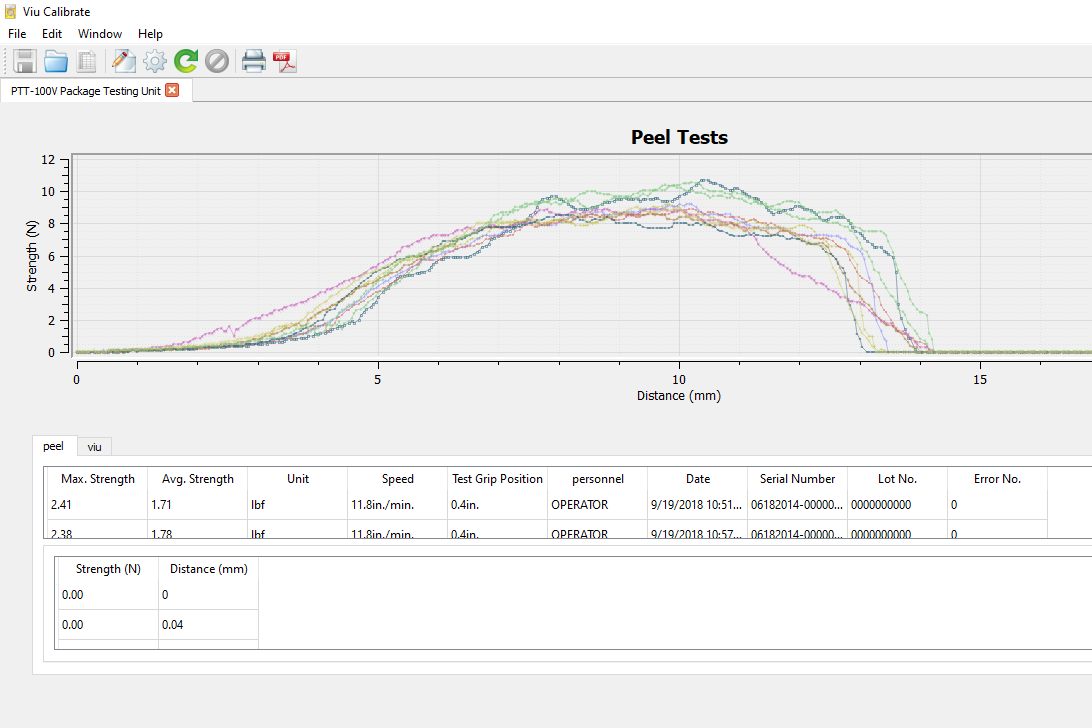
Task: Open the Edit menu
Action: point(52,34)
